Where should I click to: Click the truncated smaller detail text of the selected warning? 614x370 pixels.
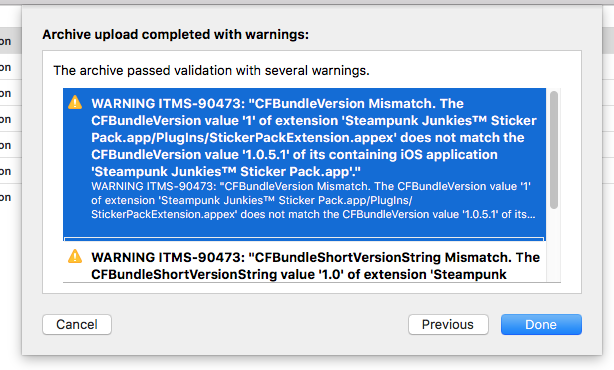[x=313, y=200]
